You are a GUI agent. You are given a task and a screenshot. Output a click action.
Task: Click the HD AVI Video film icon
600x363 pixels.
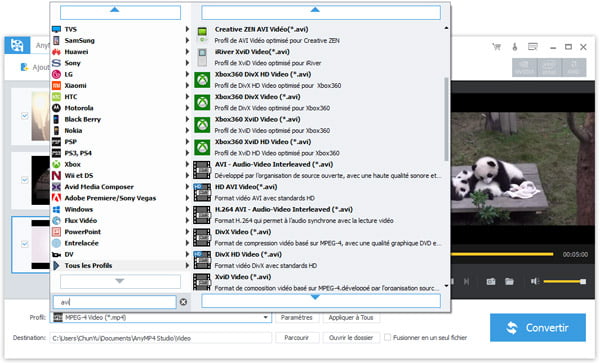pos(202,192)
